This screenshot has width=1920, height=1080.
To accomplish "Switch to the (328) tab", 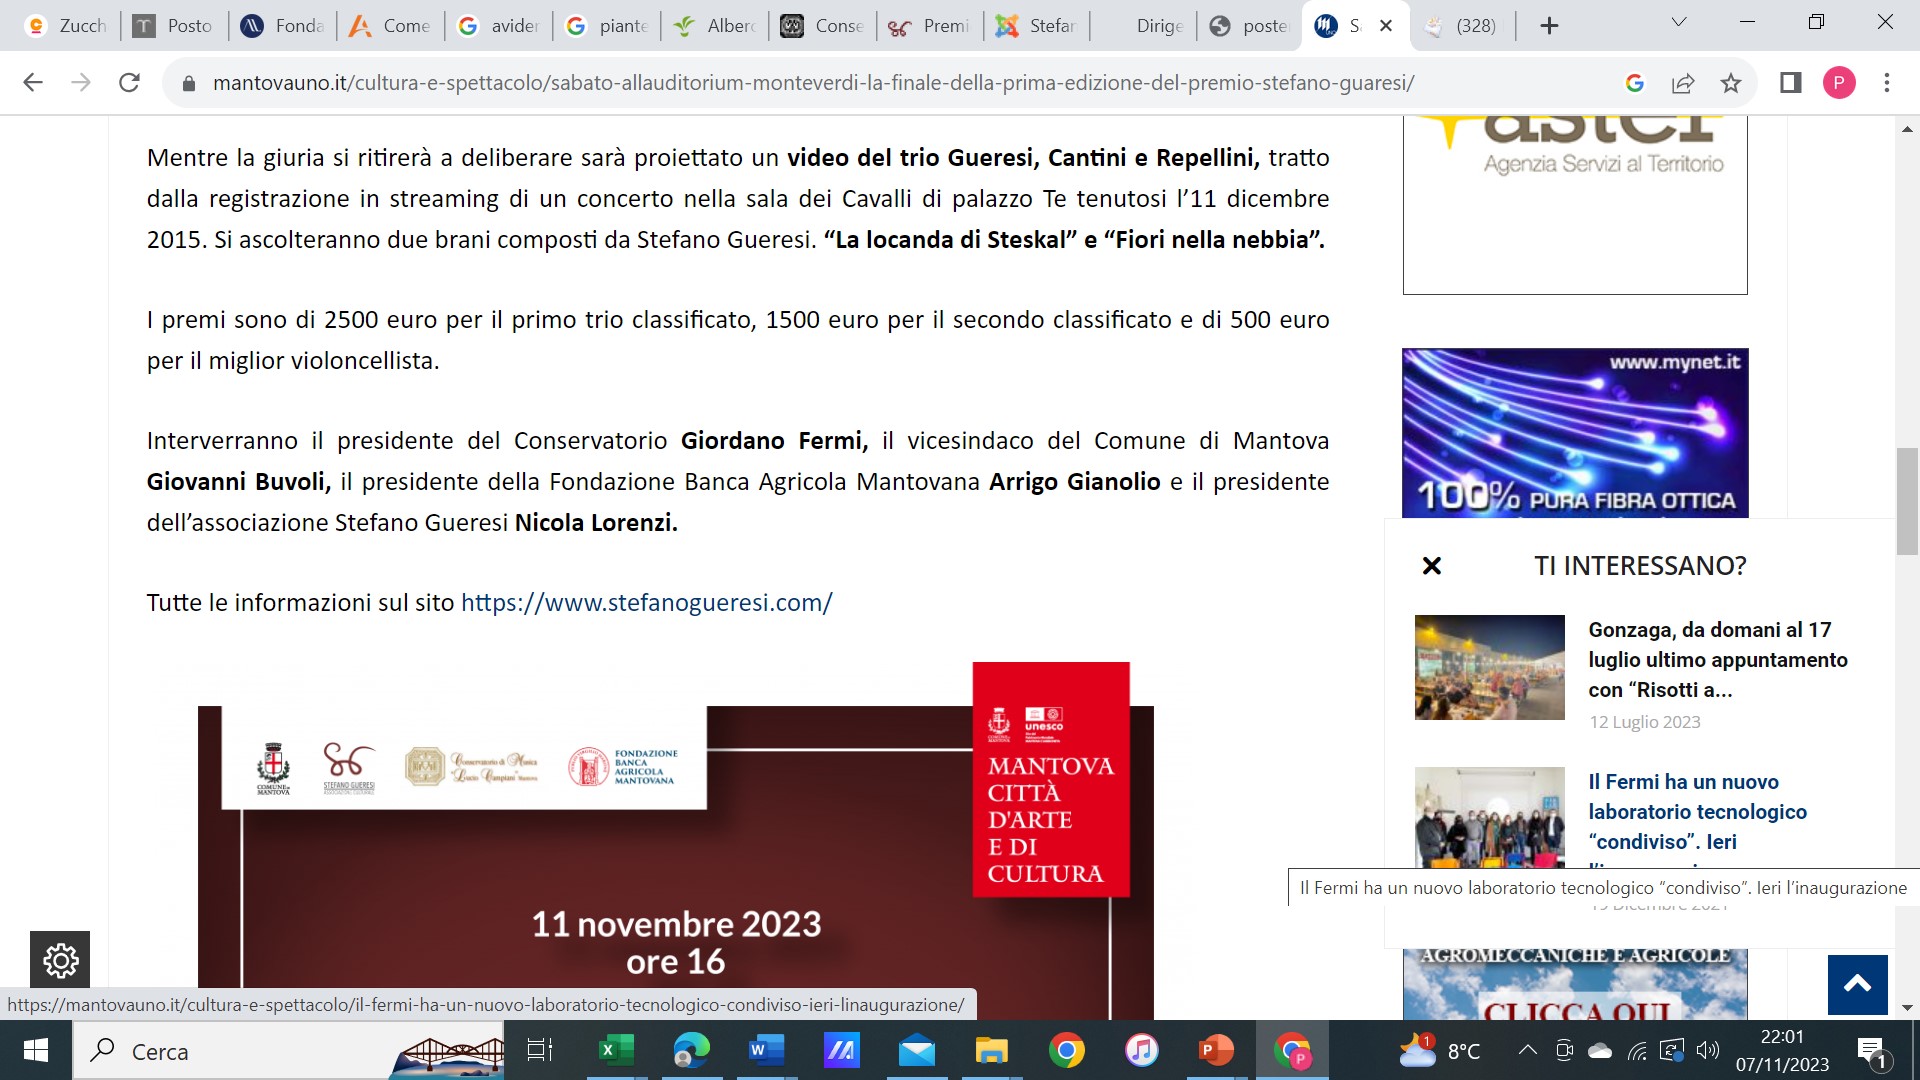I will click(1463, 26).
